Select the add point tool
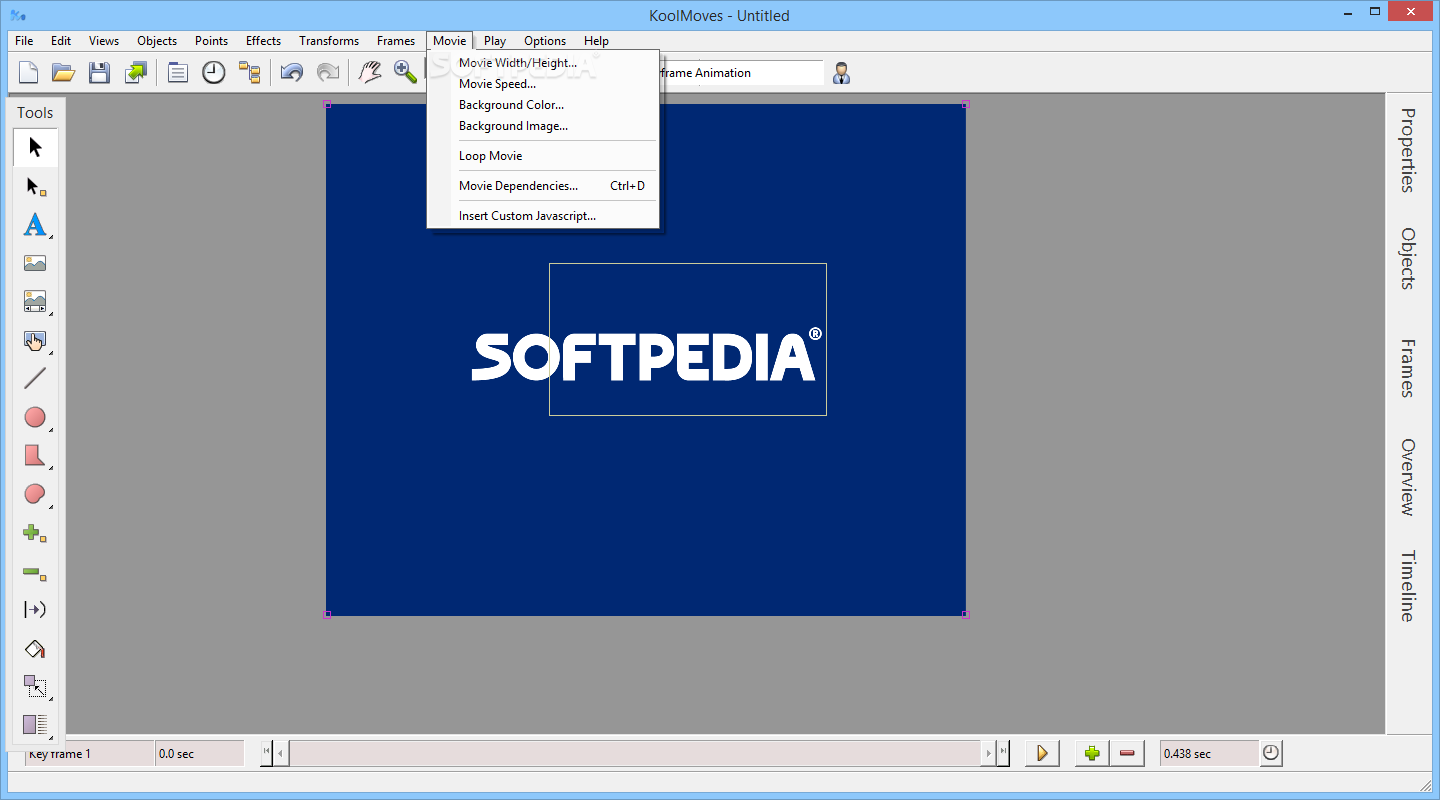Image resolution: width=1440 pixels, height=800 pixels. (x=35, y=533)
